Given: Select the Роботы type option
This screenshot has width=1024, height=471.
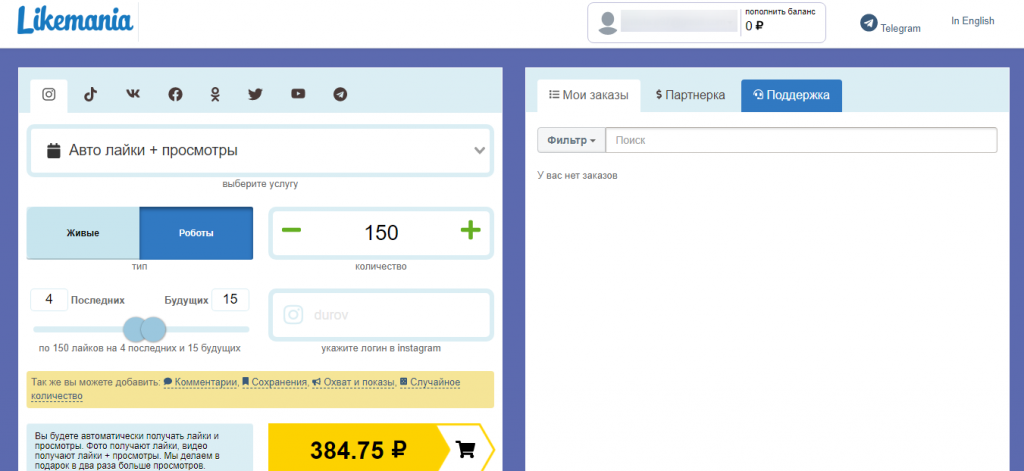Looking at the screenshot, I should point(196,233).
